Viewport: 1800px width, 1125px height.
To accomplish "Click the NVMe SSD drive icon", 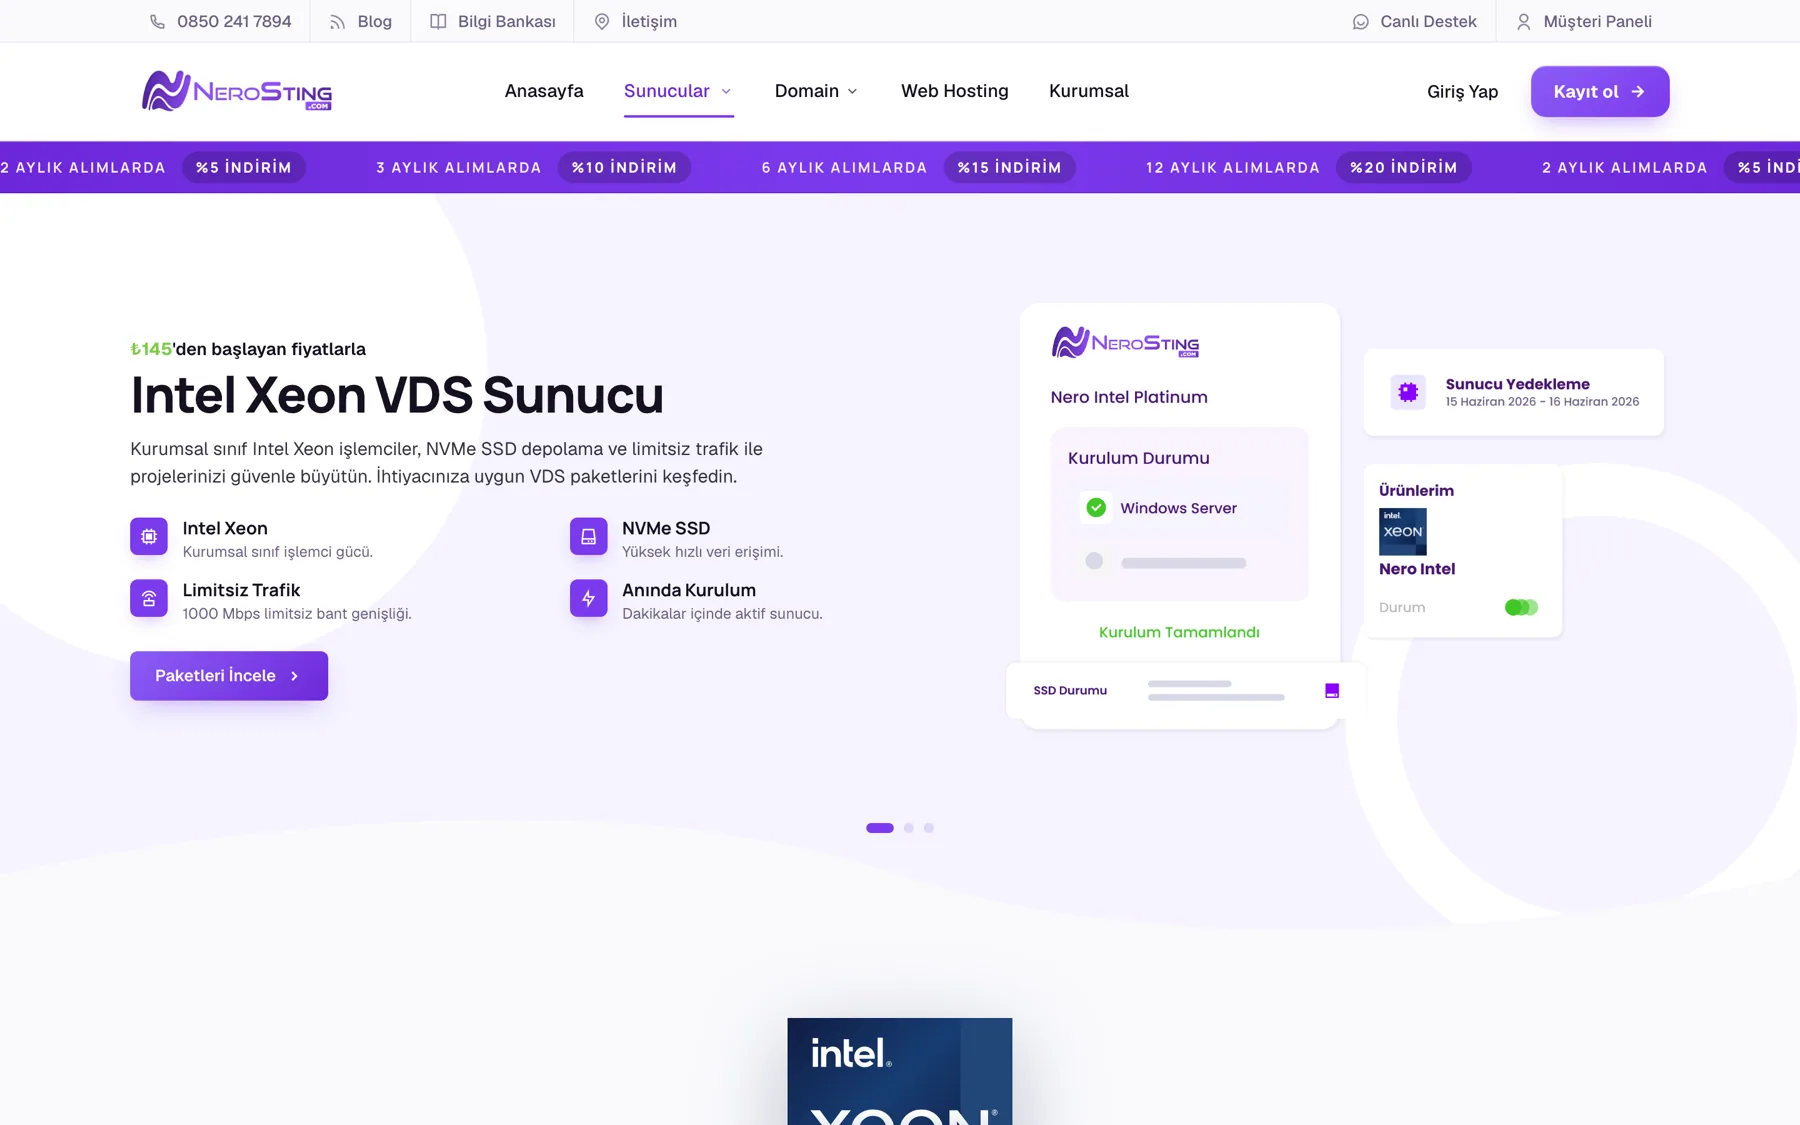I will (x=589, y=537).
